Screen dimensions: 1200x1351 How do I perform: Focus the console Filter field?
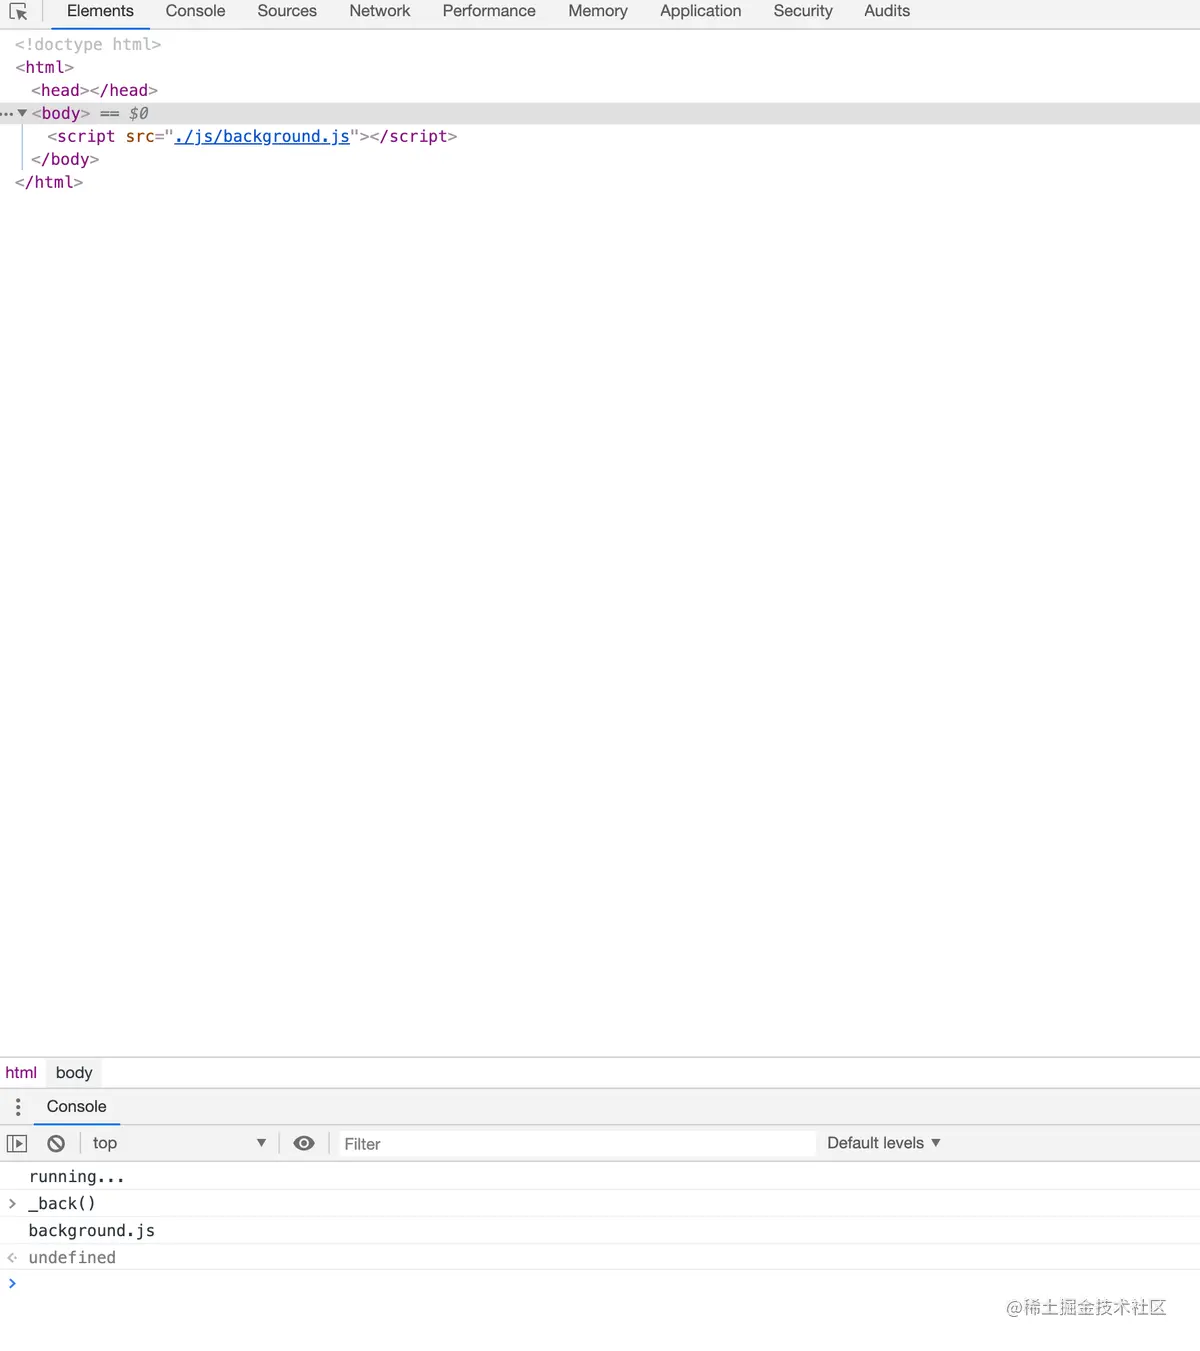tap(576, 1144)
